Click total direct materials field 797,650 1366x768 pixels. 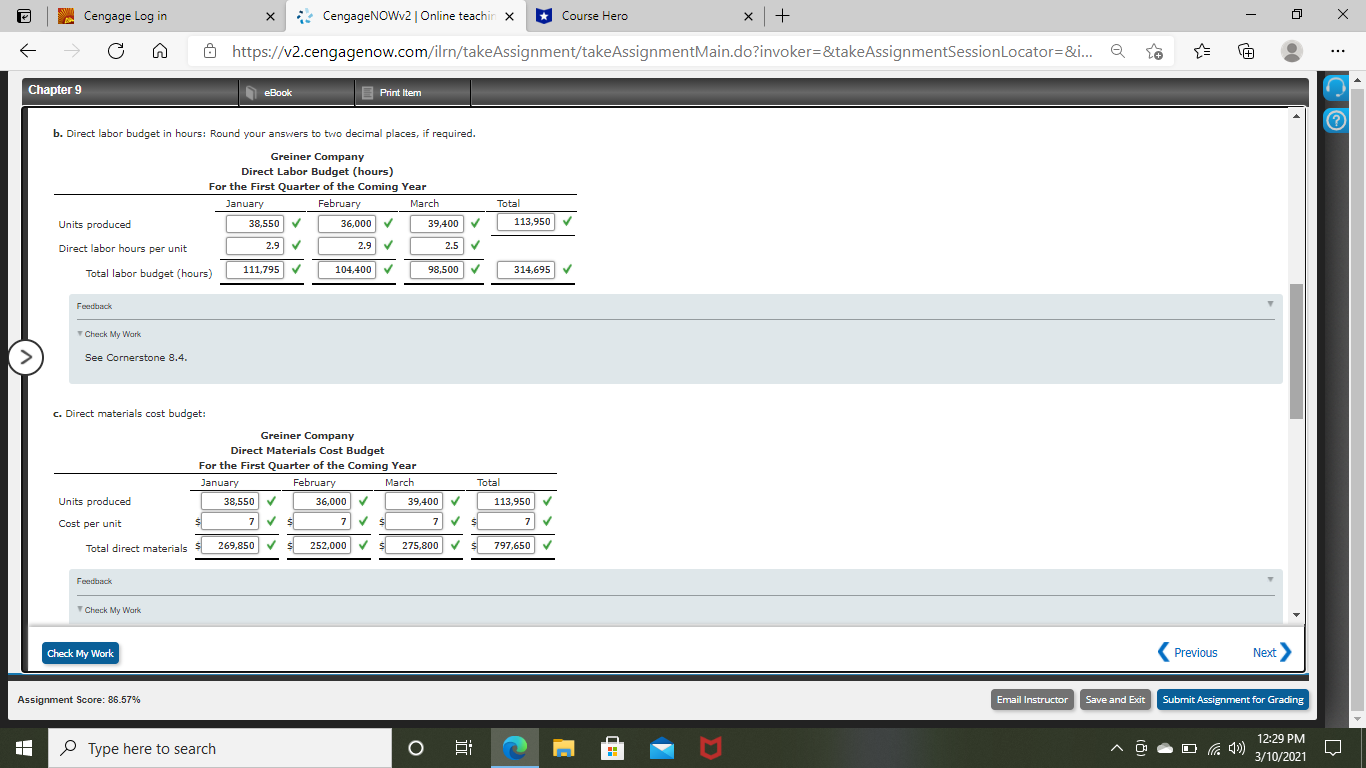pyautogui.click(x=506, y=546)
